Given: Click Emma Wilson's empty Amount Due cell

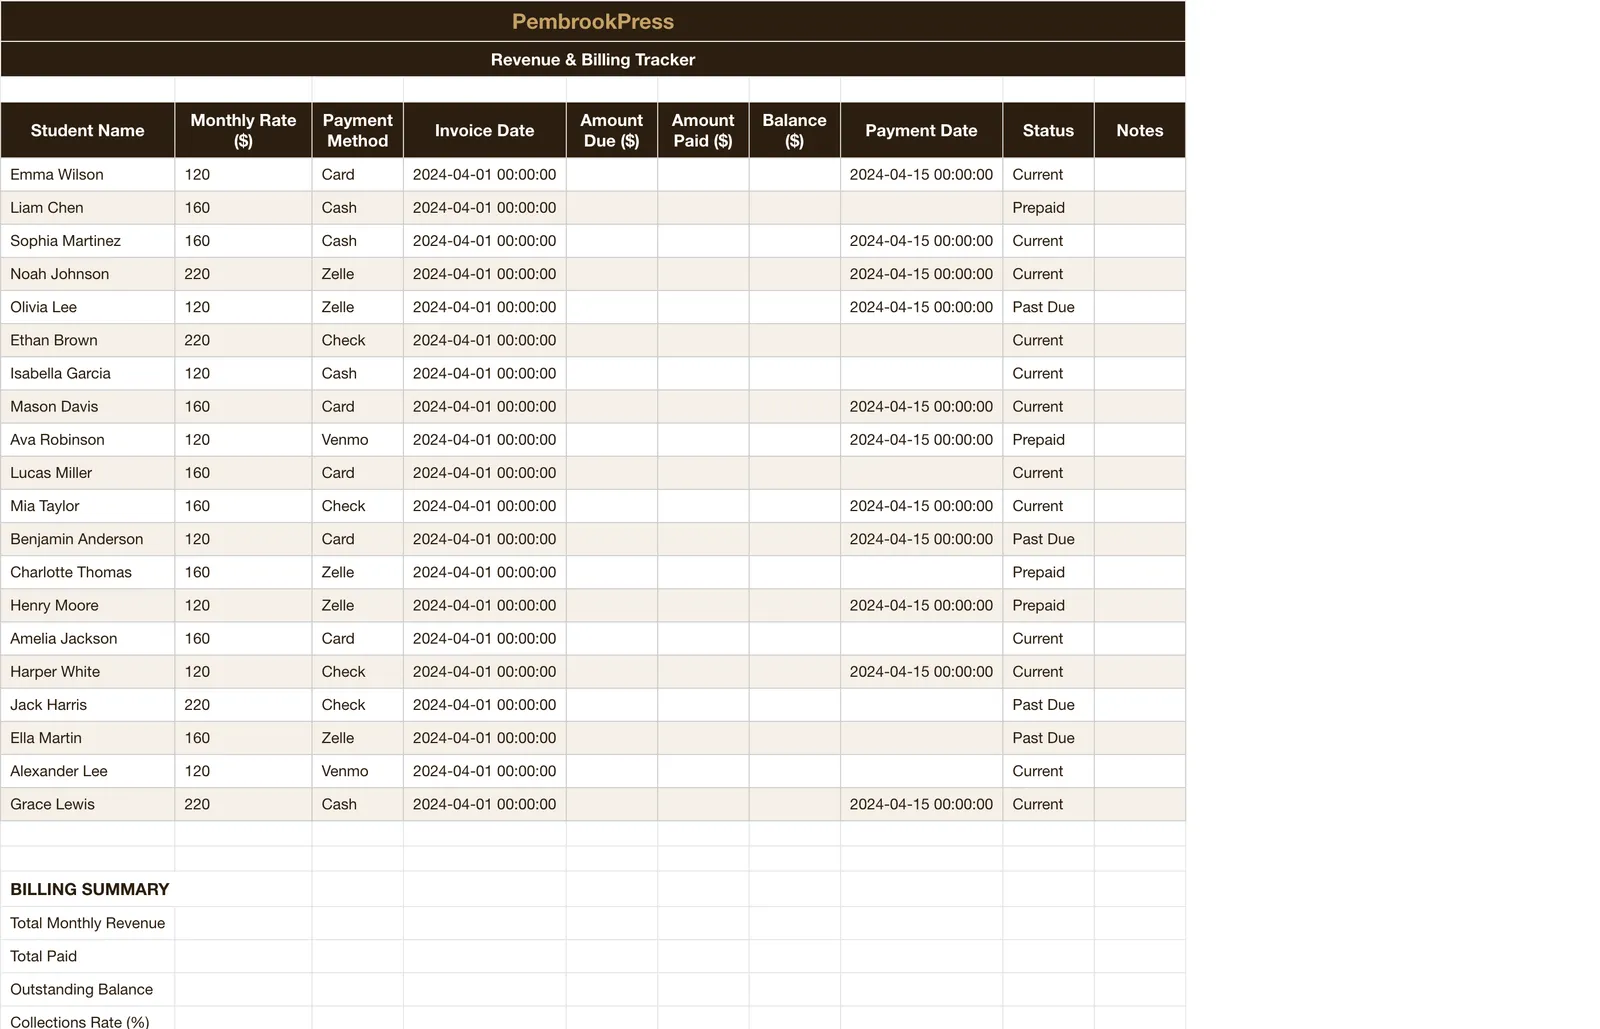Looking at the screenshot, I should pyautogui.click(x=611, y=174).
